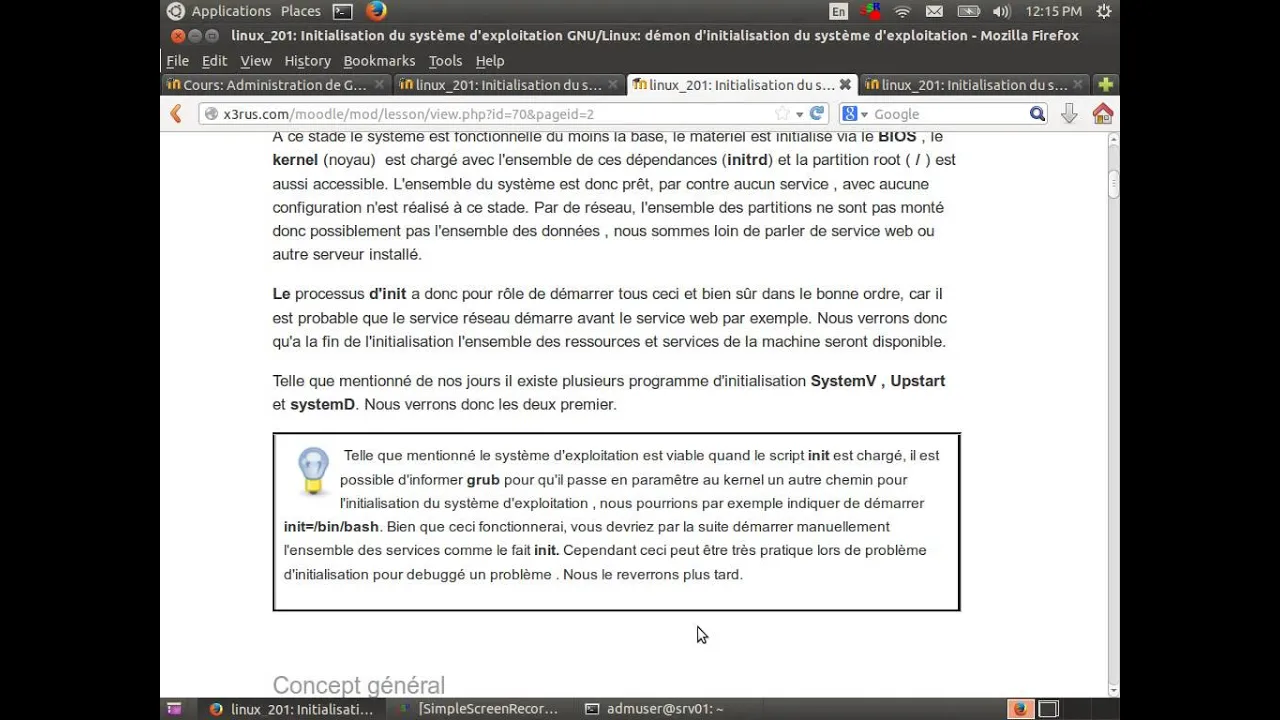The image size is (1280, 720).
Task: Open the File menu
Action: pos(177,61)
